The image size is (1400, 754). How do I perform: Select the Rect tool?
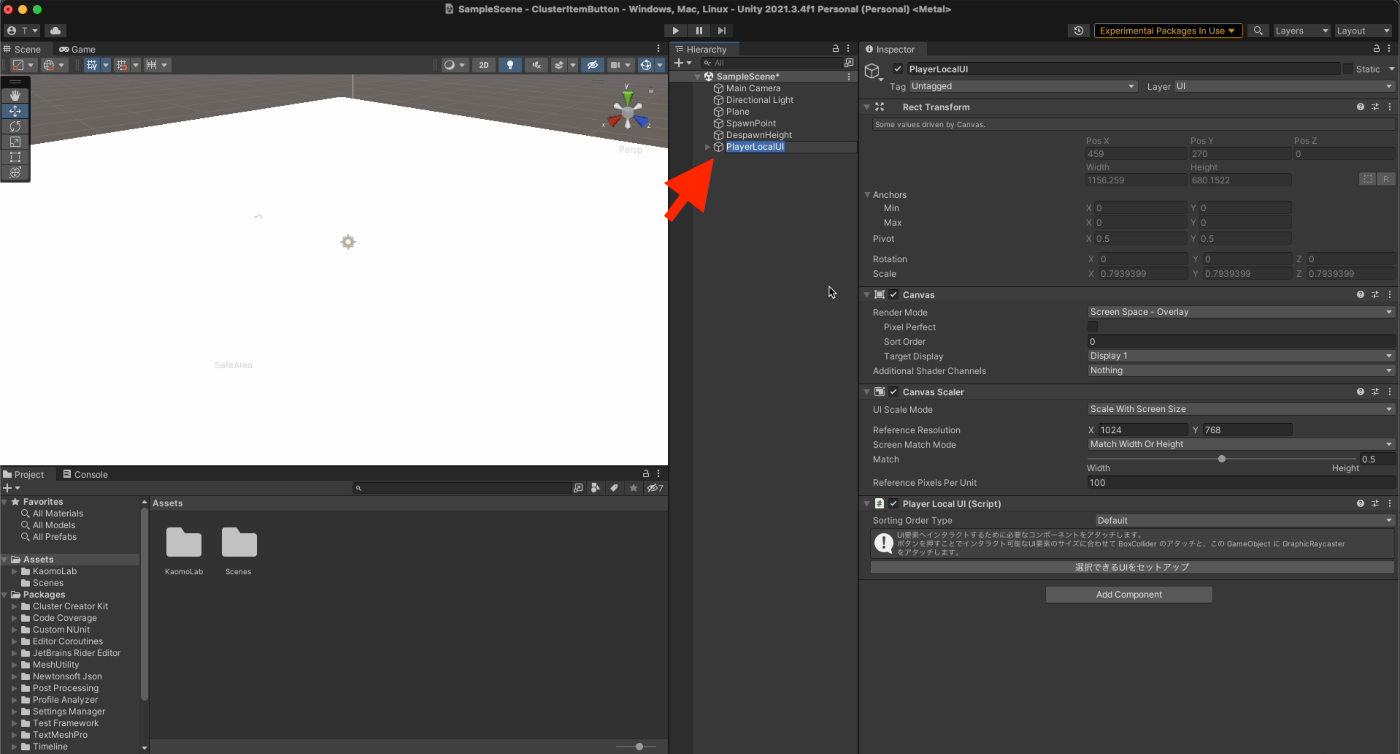coord(15,156)
